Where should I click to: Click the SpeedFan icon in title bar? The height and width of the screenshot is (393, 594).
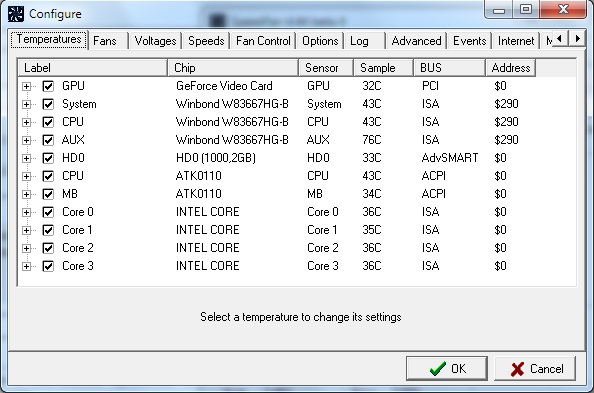click(16, 14)
